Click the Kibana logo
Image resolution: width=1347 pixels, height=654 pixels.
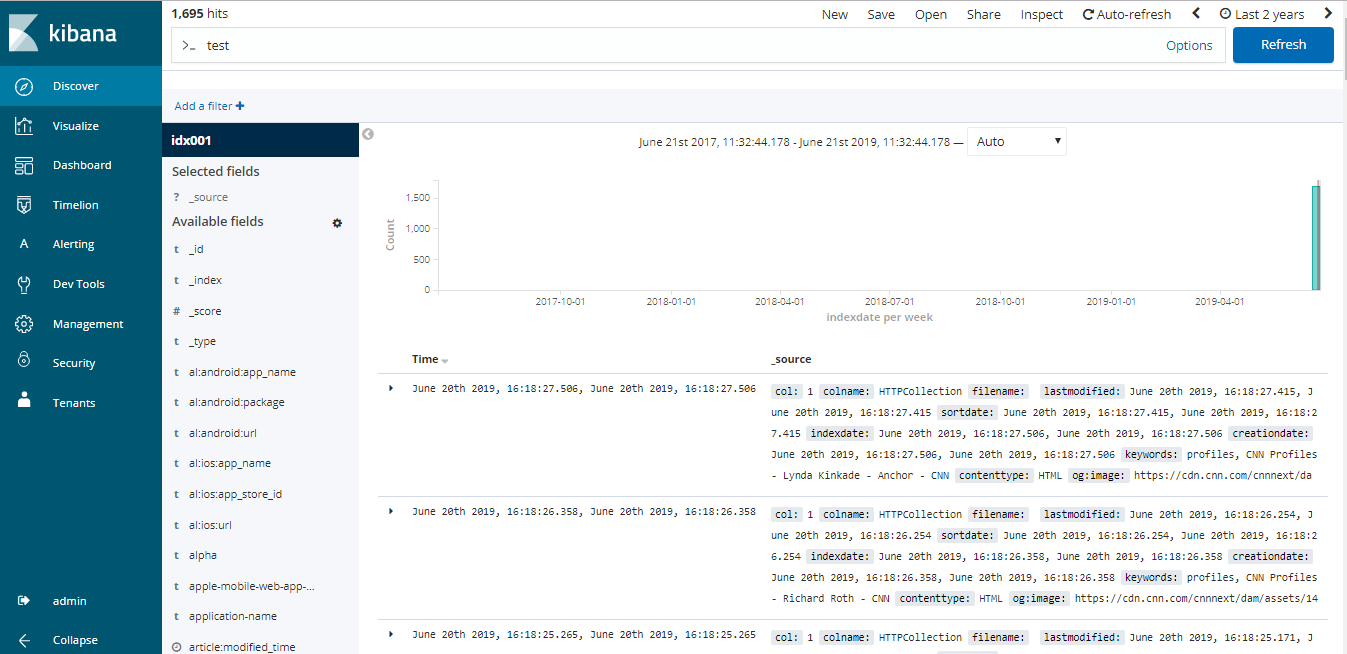[62, 33]
